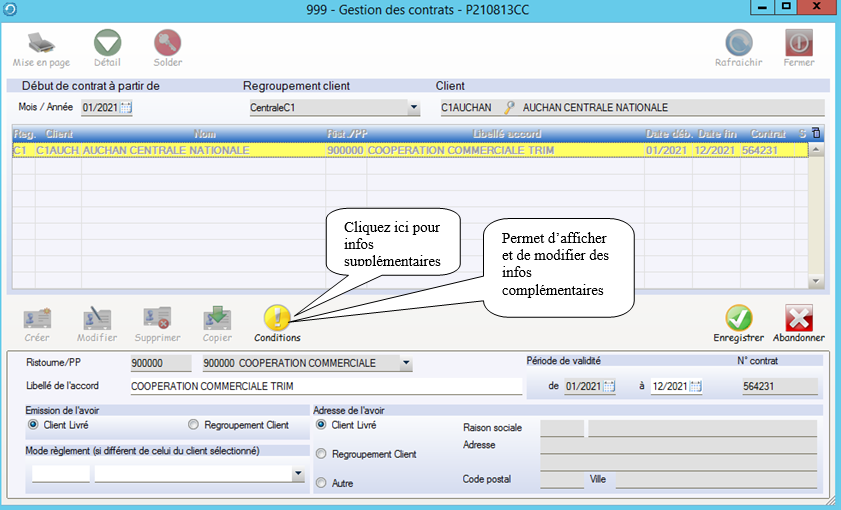Image resolution: width=841 pixels, height=510 pixels.
Task: Click the Rafraîchir refresh icon
Action: click(739, 42)
